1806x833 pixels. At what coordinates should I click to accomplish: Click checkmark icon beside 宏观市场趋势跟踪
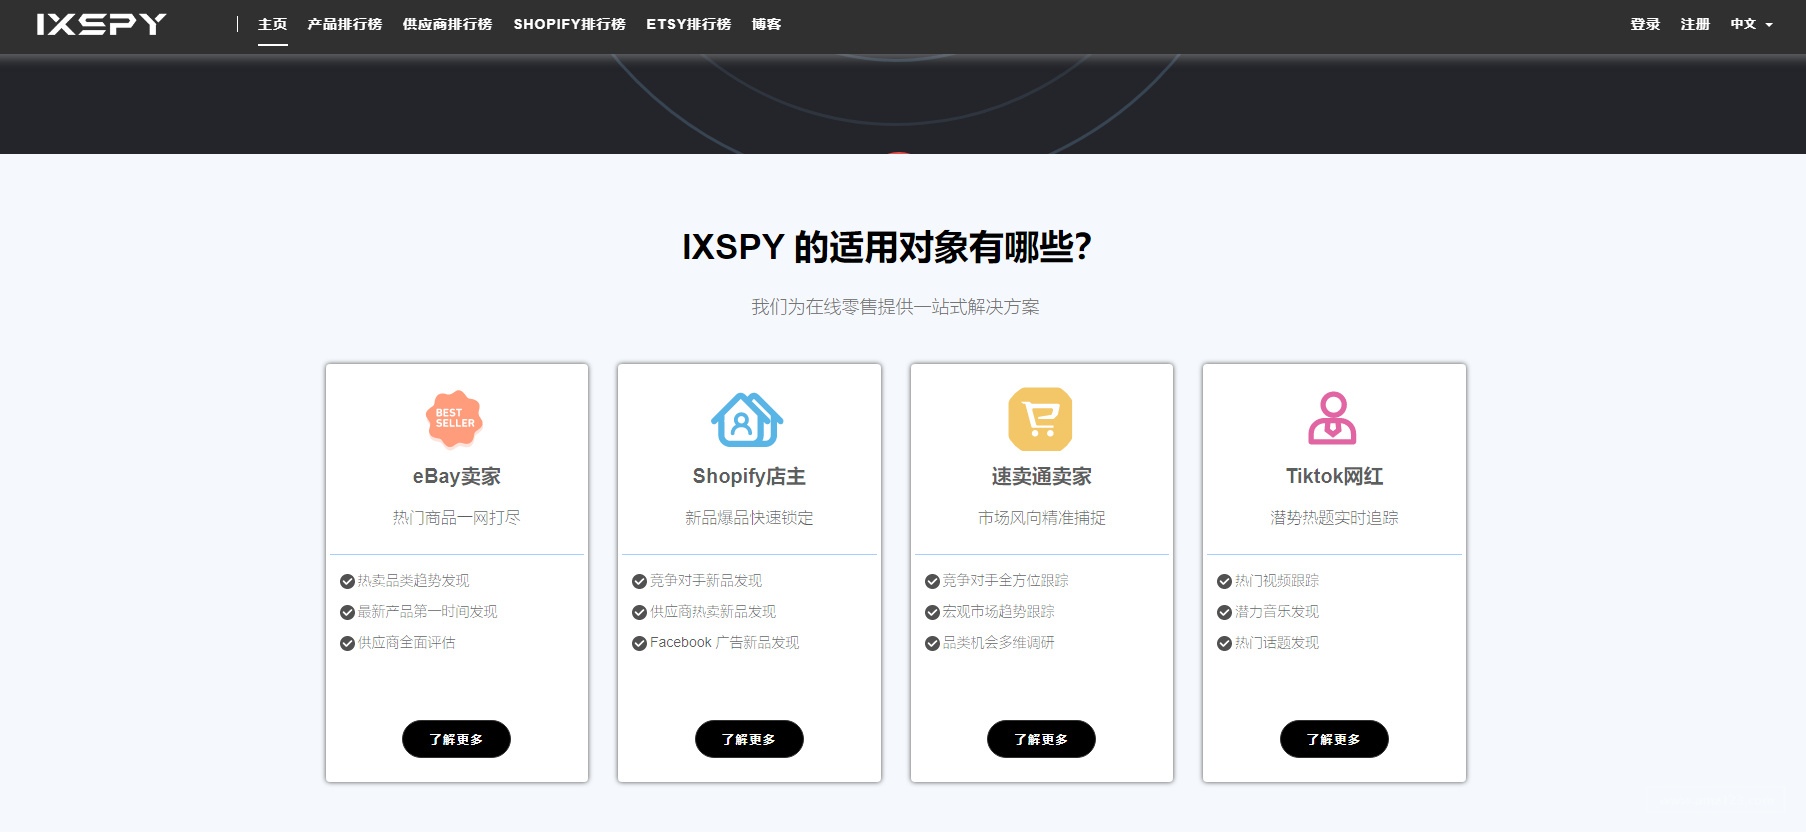[x=932, y=612]
